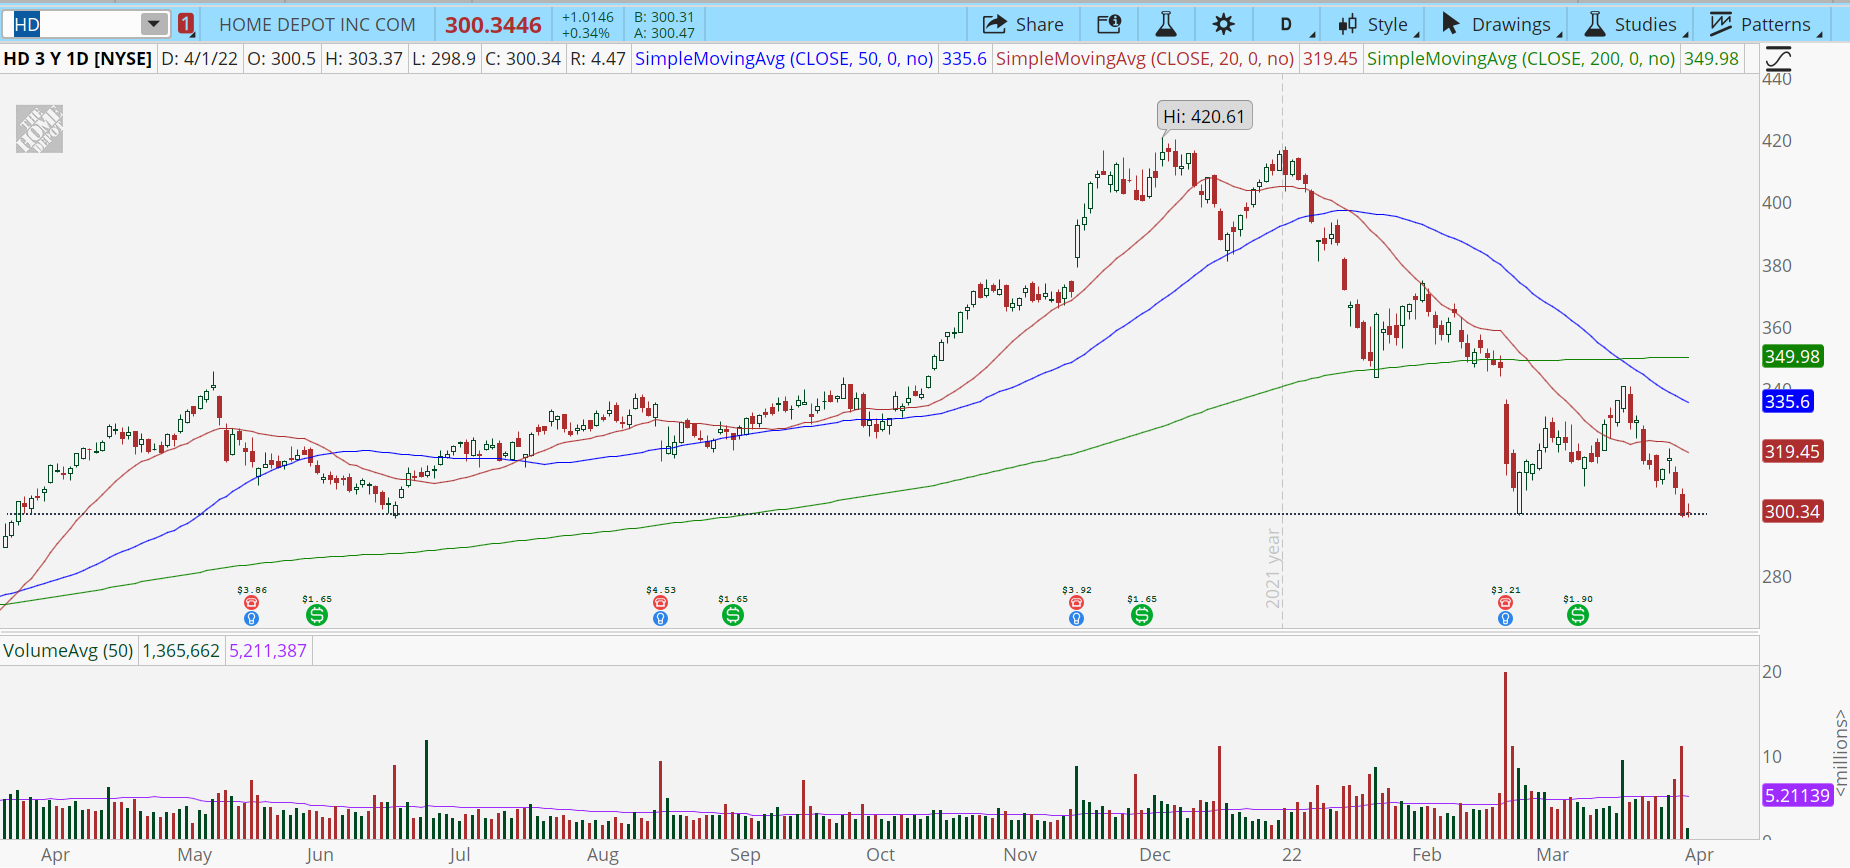
Task: Click the $1.90 dividend marker
Action: pyautogui.click(x=1578, y=615)
